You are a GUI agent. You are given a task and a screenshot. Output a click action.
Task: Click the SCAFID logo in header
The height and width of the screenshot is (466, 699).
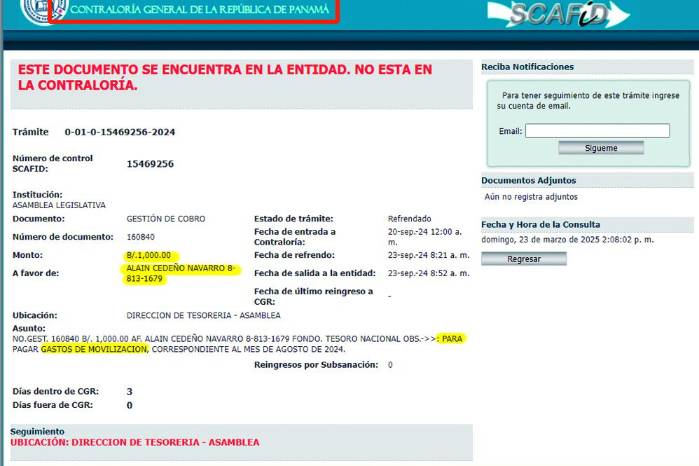pyautogui.click(x=558, y=14)
